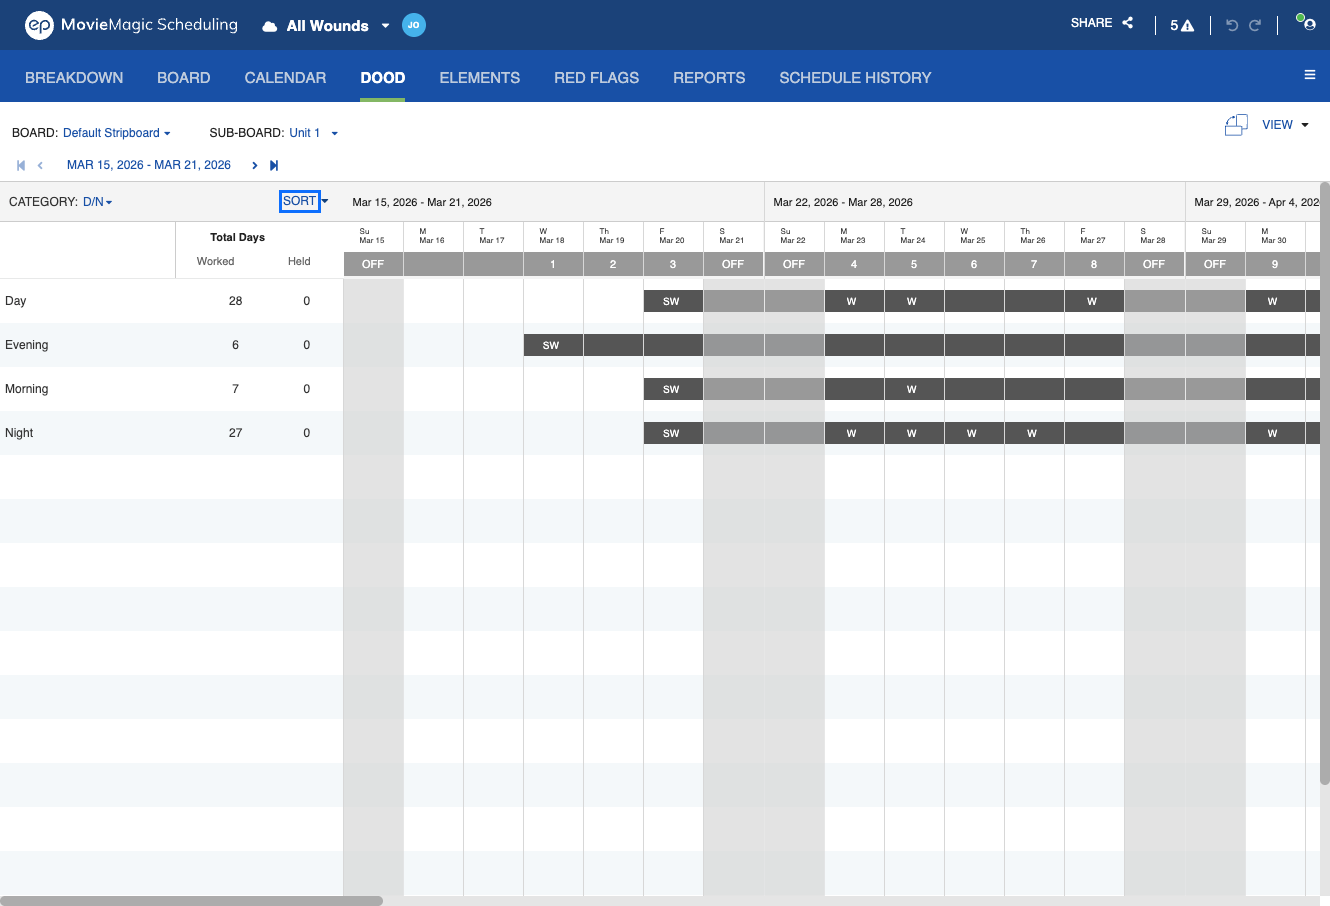
Task: Click shoot day 9 header cell
Action: pyautogui.click(x=1275, y=264)
